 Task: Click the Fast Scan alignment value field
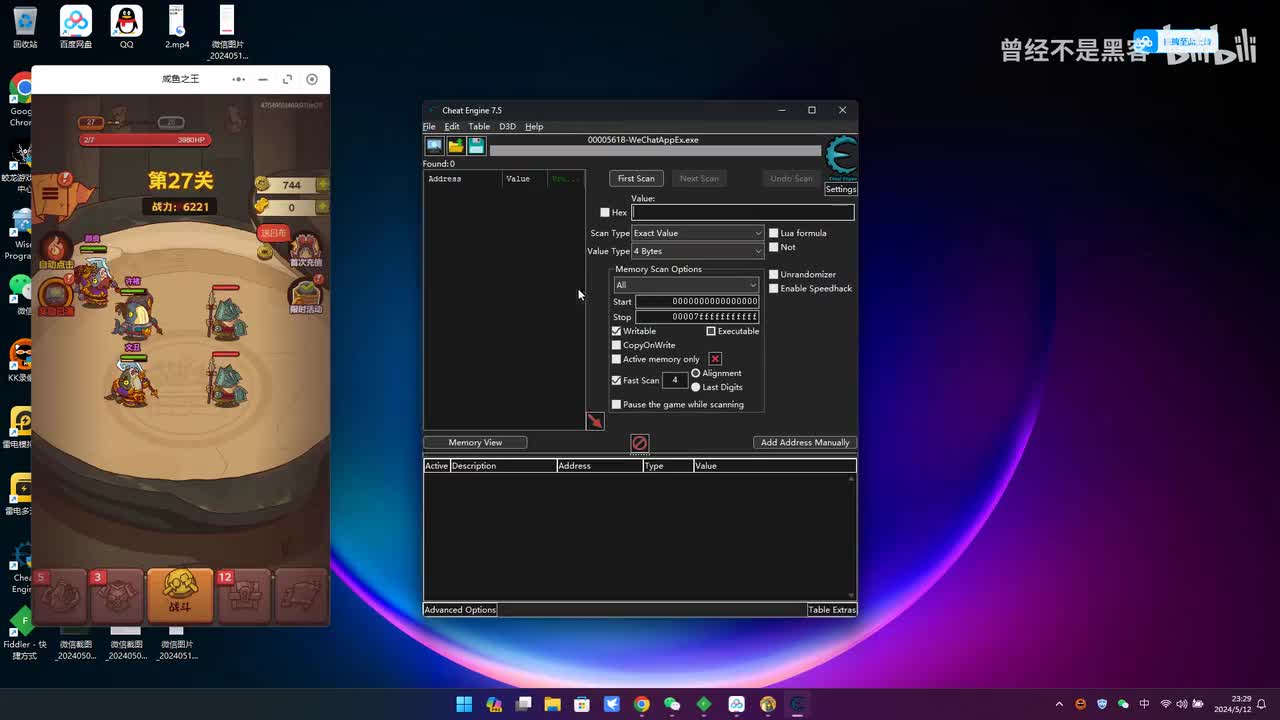tap(675, 380)
